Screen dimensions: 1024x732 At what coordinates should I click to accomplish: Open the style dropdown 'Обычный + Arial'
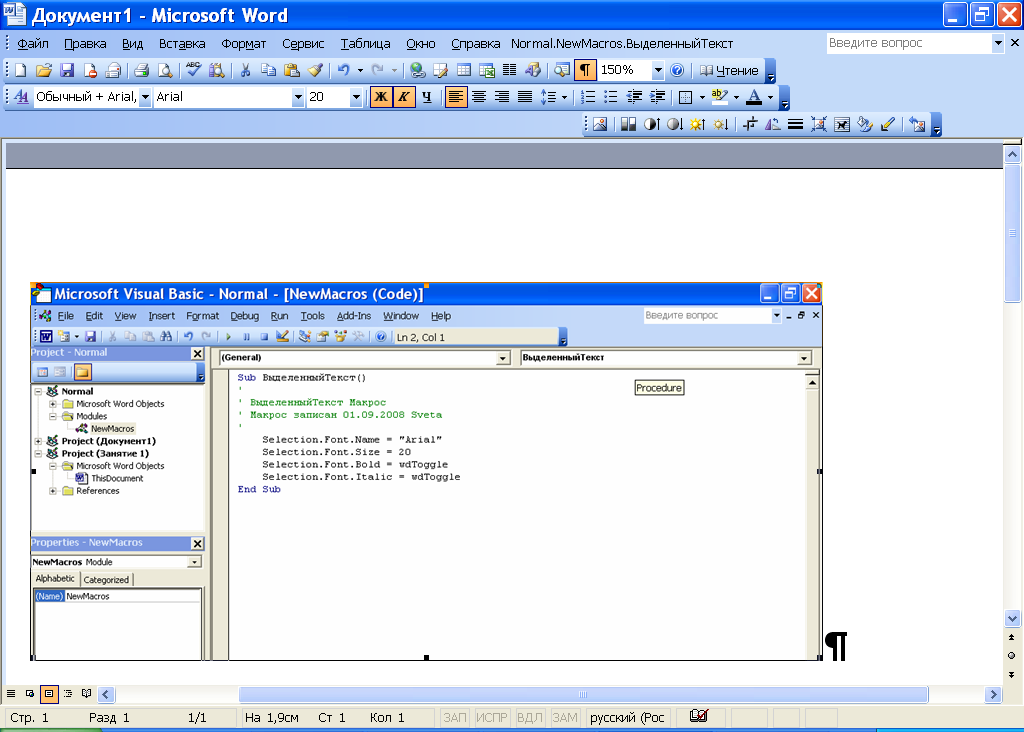[x=145, y=97]
